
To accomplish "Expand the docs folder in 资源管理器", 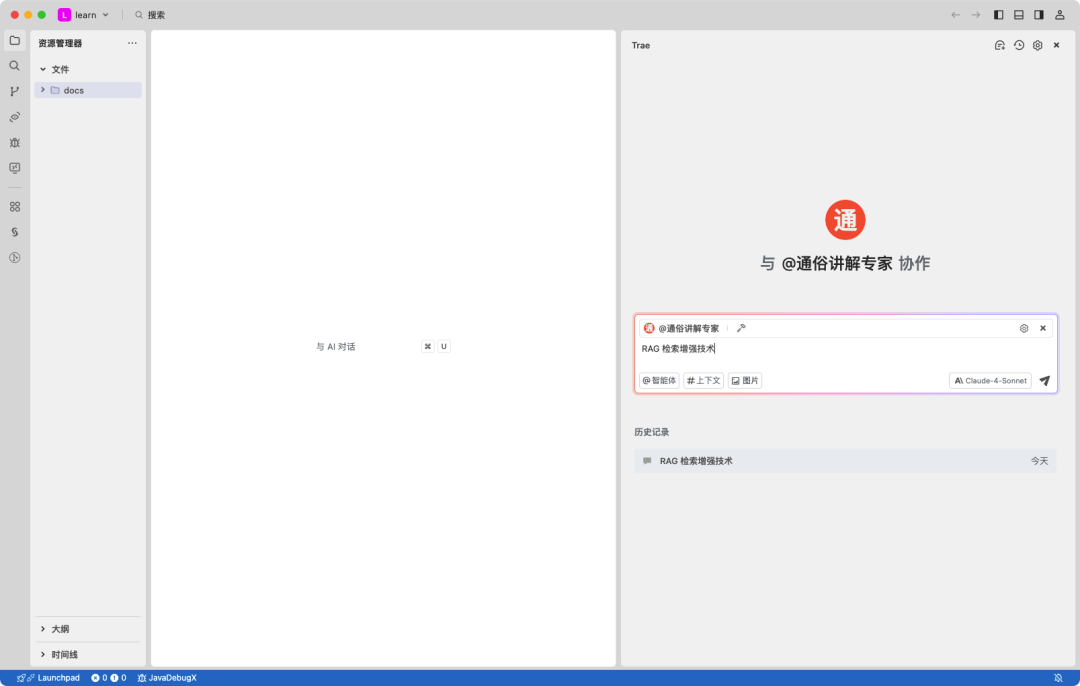I will (42, 89).
